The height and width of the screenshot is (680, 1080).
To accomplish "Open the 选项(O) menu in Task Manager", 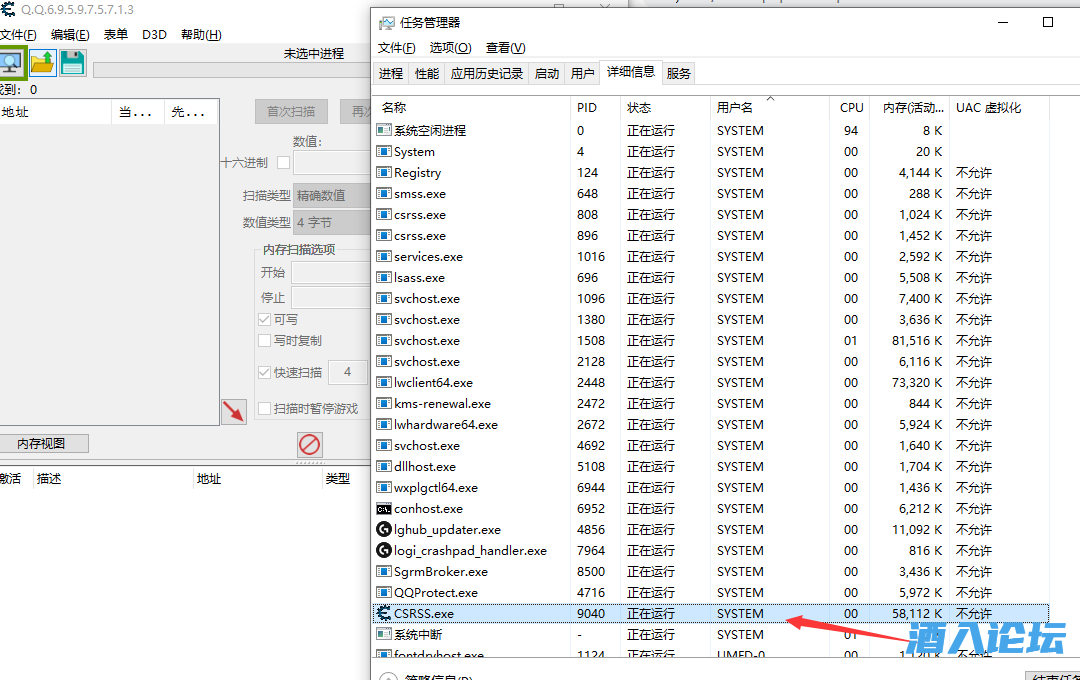I will pyautogui.click(x=450, y=48).
